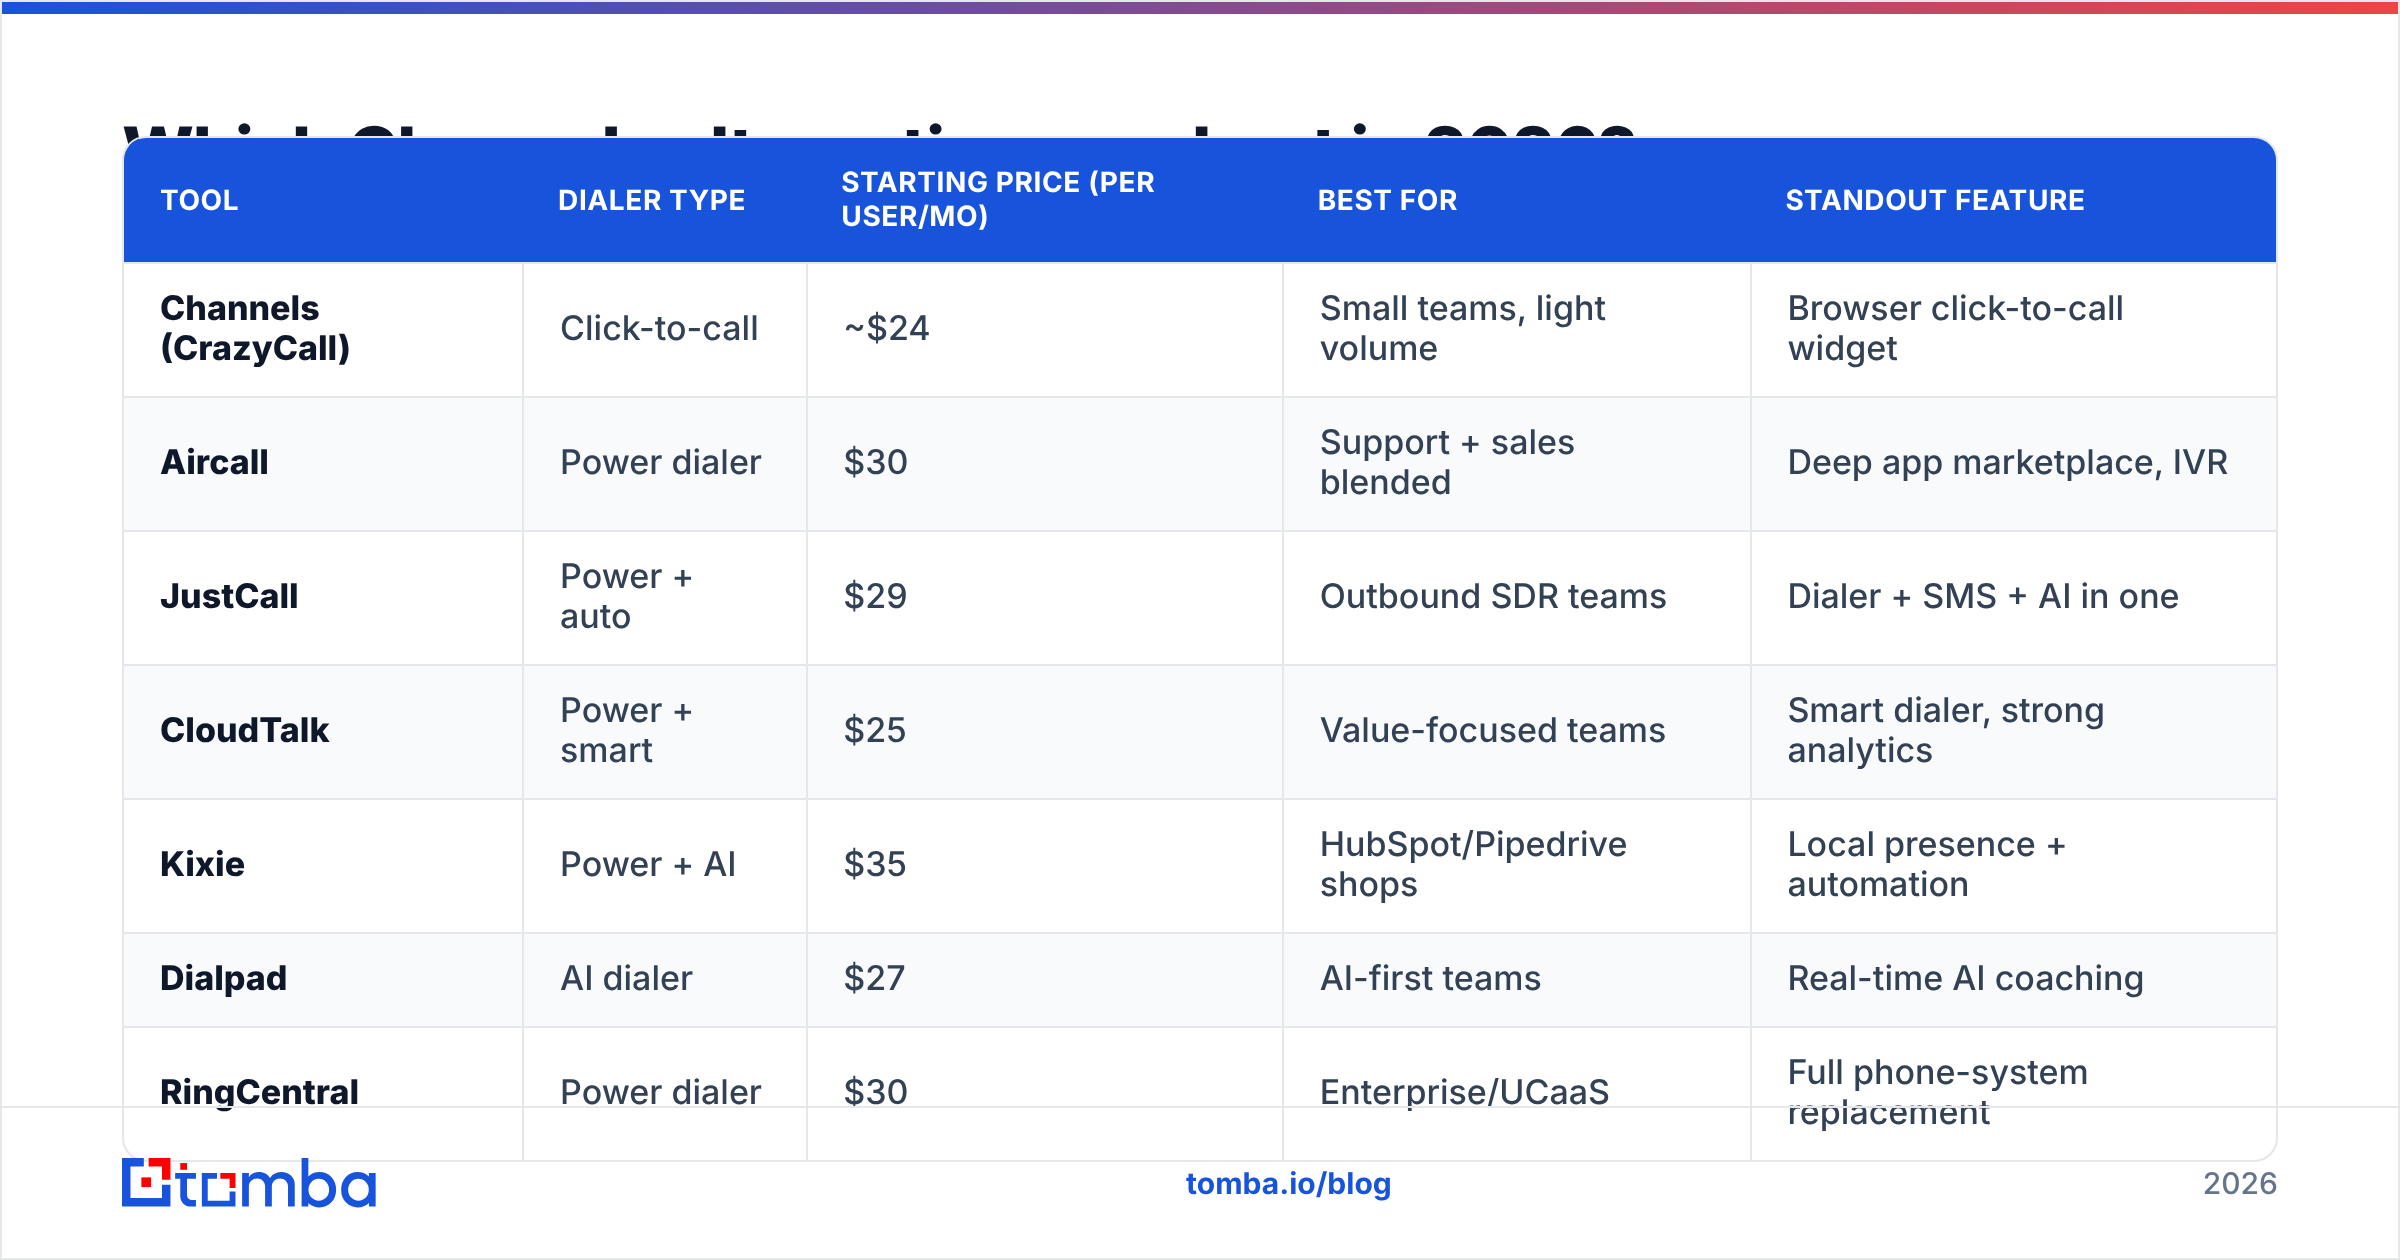
Task: Select the Dialpad tool name
Action: [223, 978]
